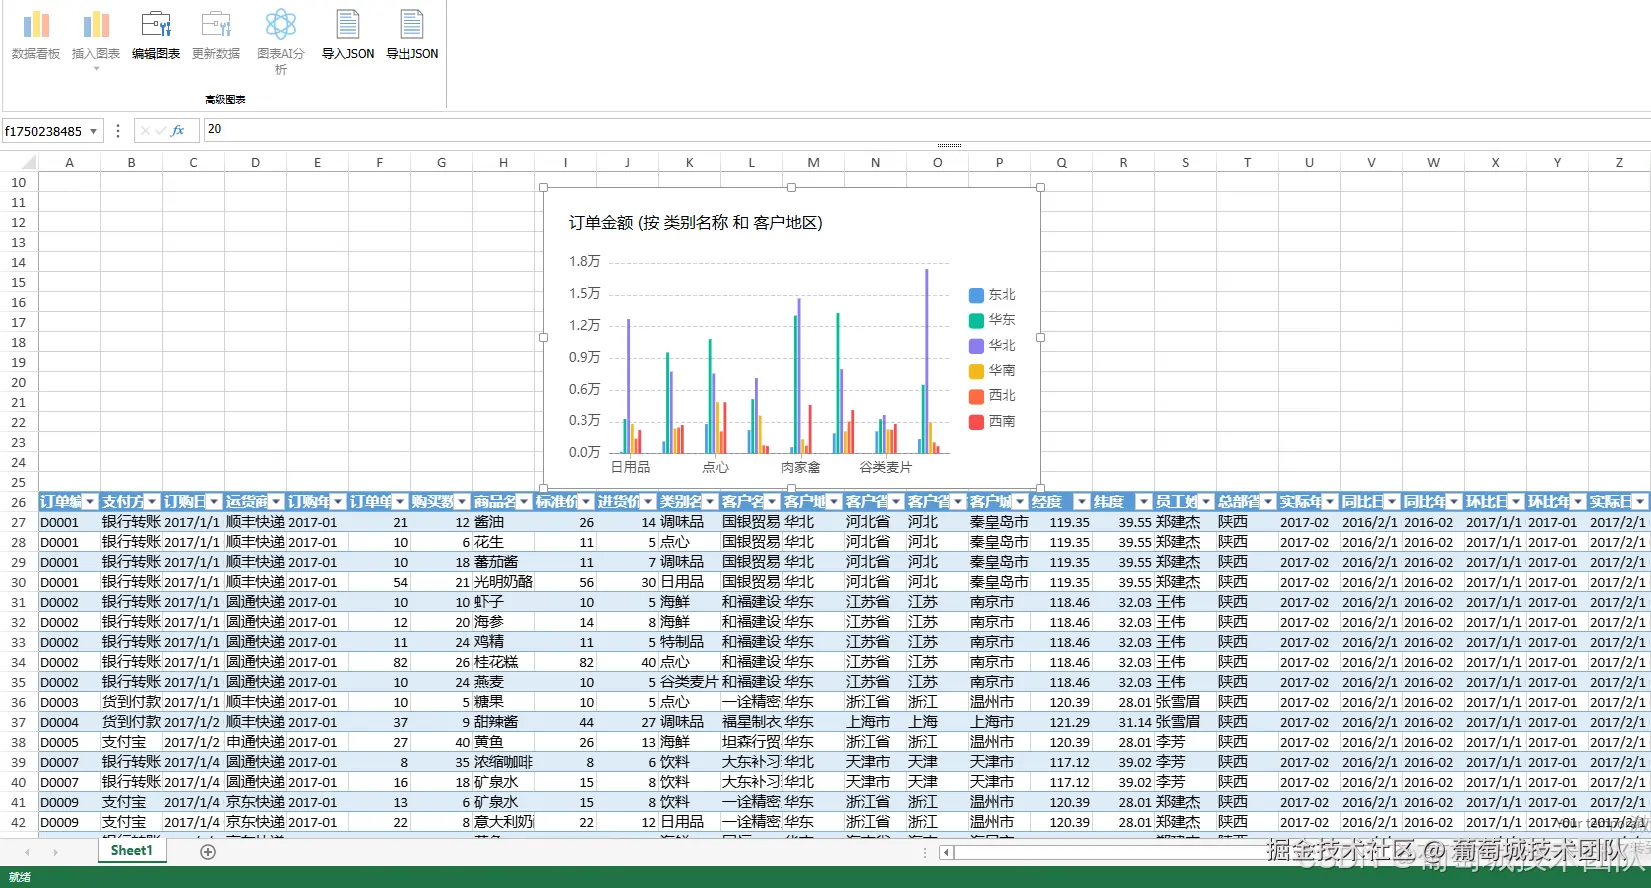Viewport: 1651px width, 888px height.
Task: Open the Name Box dropdown arrow
Action: (94, 131)
